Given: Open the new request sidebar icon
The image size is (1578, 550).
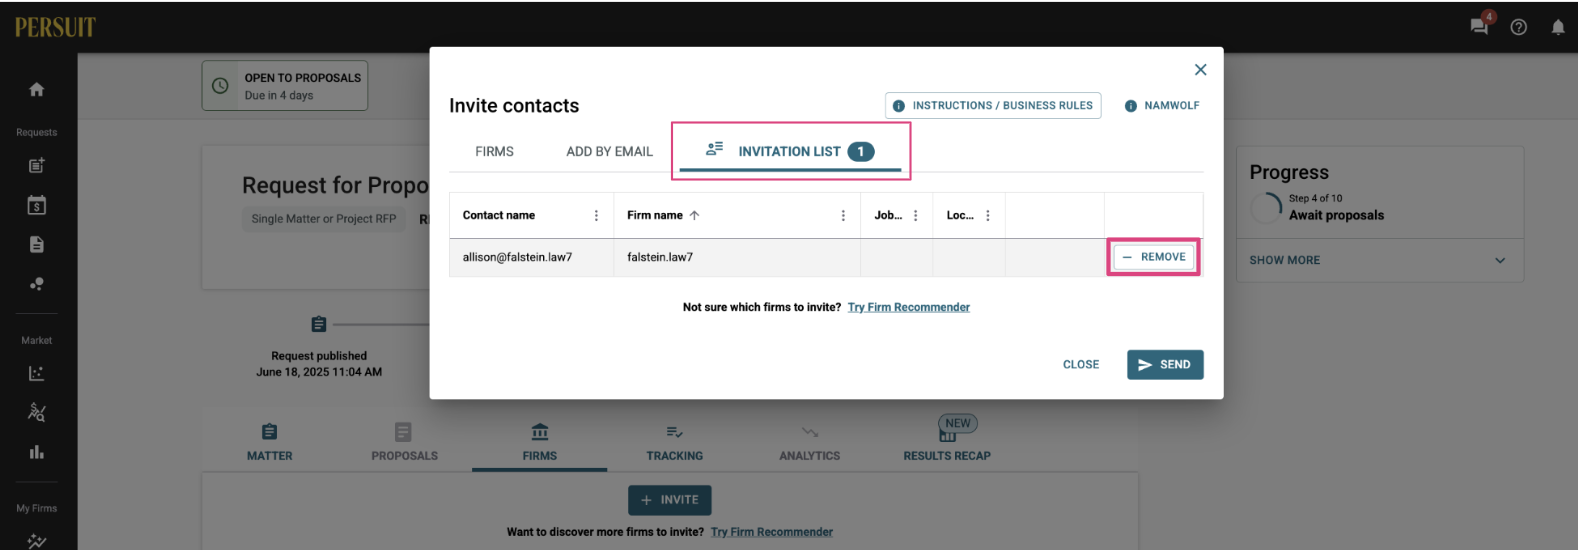Looking at the screenshot, I should point(37,166).
